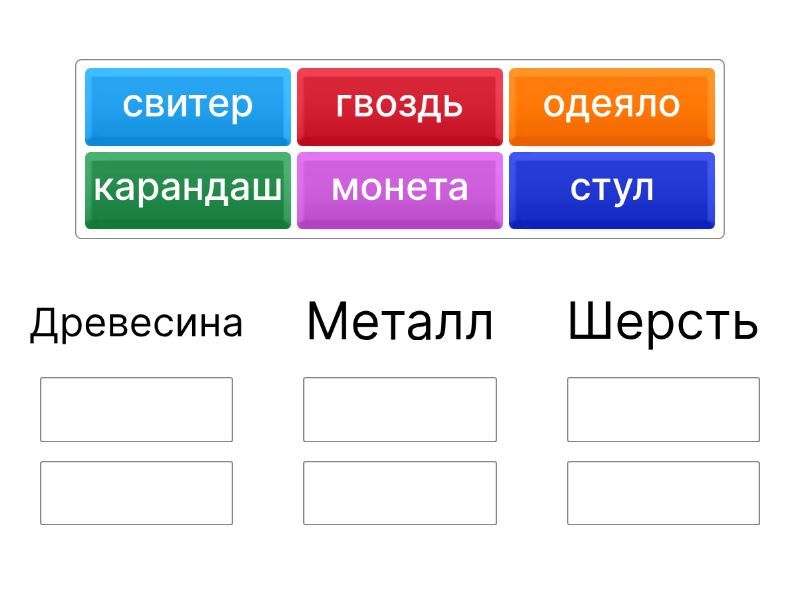The image size is (800, 600).
Task: Choose the bottom drop slot under Шерсть
Action: [663, 493]
